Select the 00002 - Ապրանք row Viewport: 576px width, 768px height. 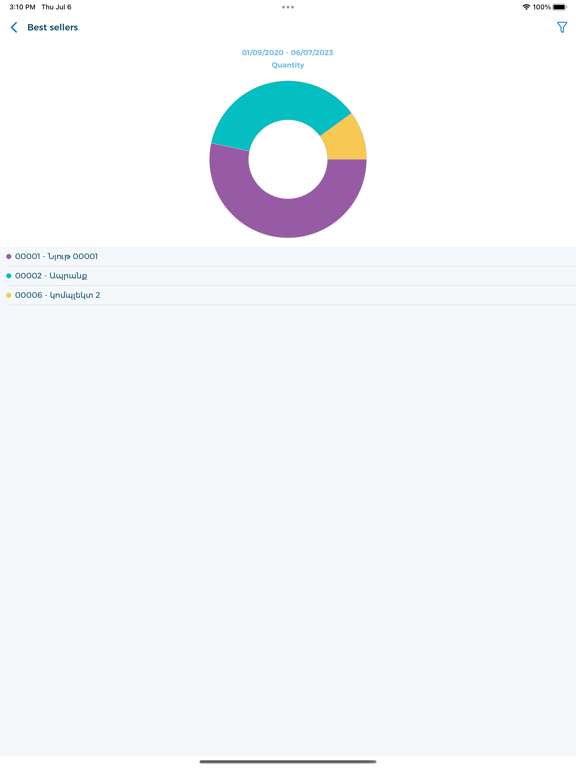click(288, 276)
